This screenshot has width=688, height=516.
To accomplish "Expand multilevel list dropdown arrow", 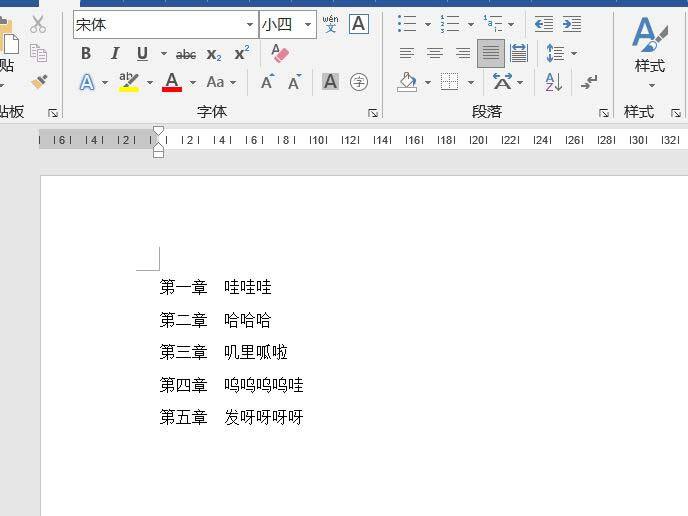I will (511, 24).
